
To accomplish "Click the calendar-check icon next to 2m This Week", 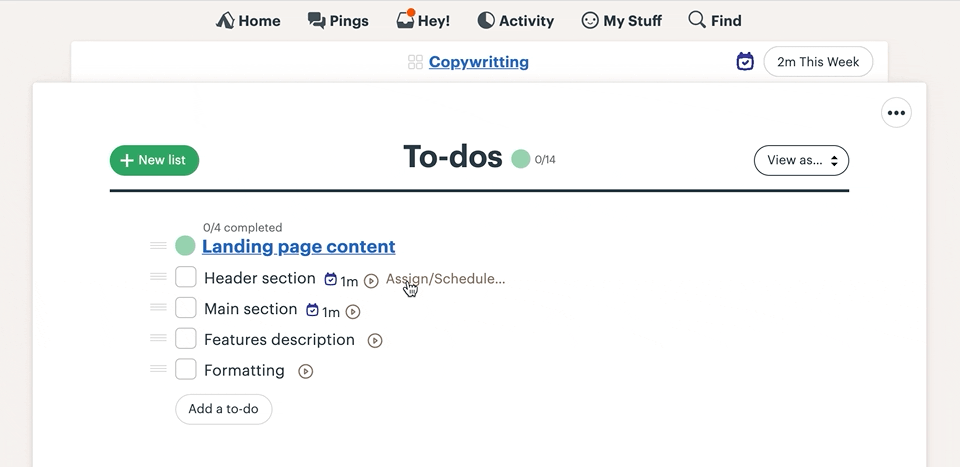I will click(744, 62).
